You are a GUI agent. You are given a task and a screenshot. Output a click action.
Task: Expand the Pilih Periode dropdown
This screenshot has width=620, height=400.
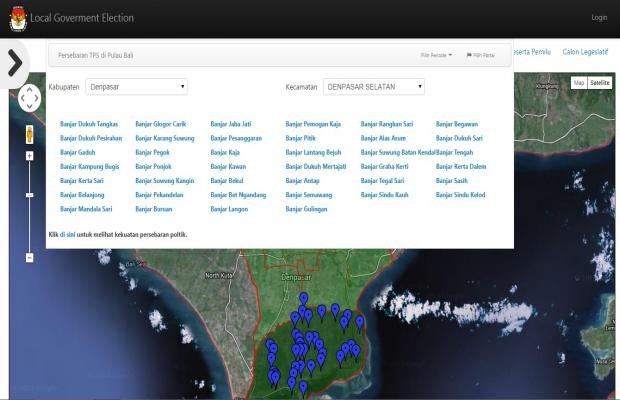(x=436, y=55)
